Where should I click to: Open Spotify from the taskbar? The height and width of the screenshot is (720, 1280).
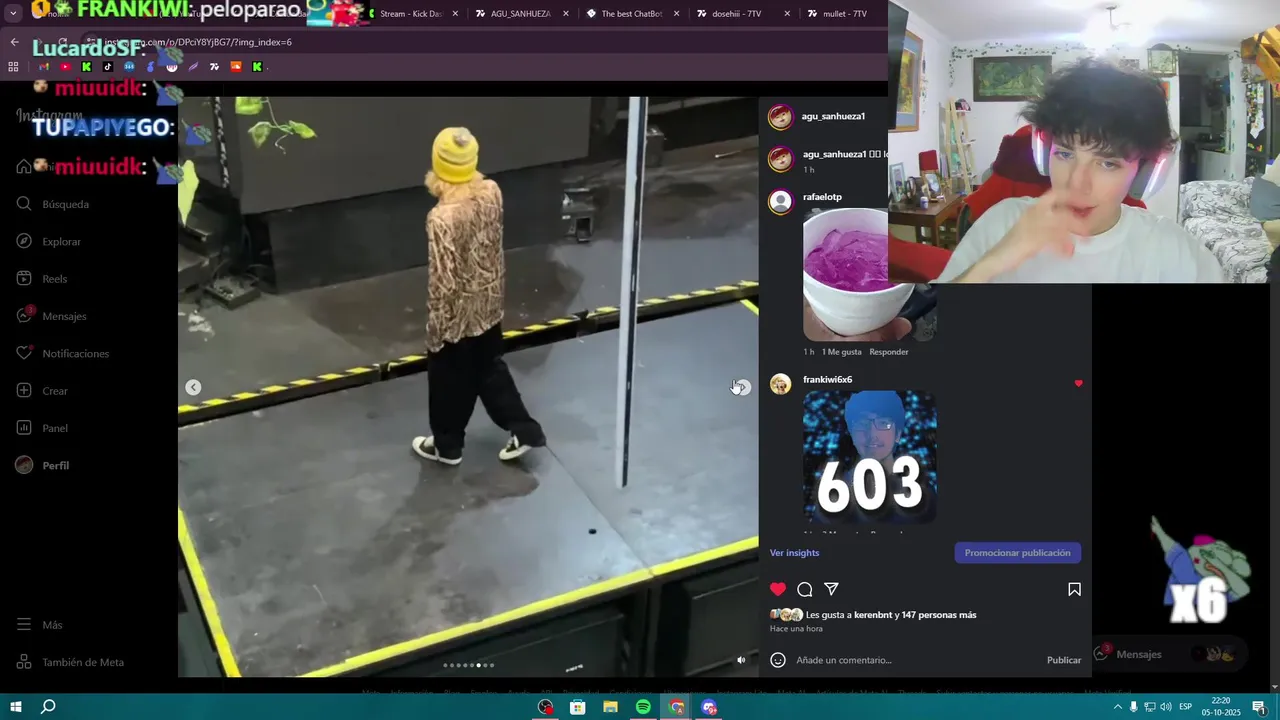(643, 707)
